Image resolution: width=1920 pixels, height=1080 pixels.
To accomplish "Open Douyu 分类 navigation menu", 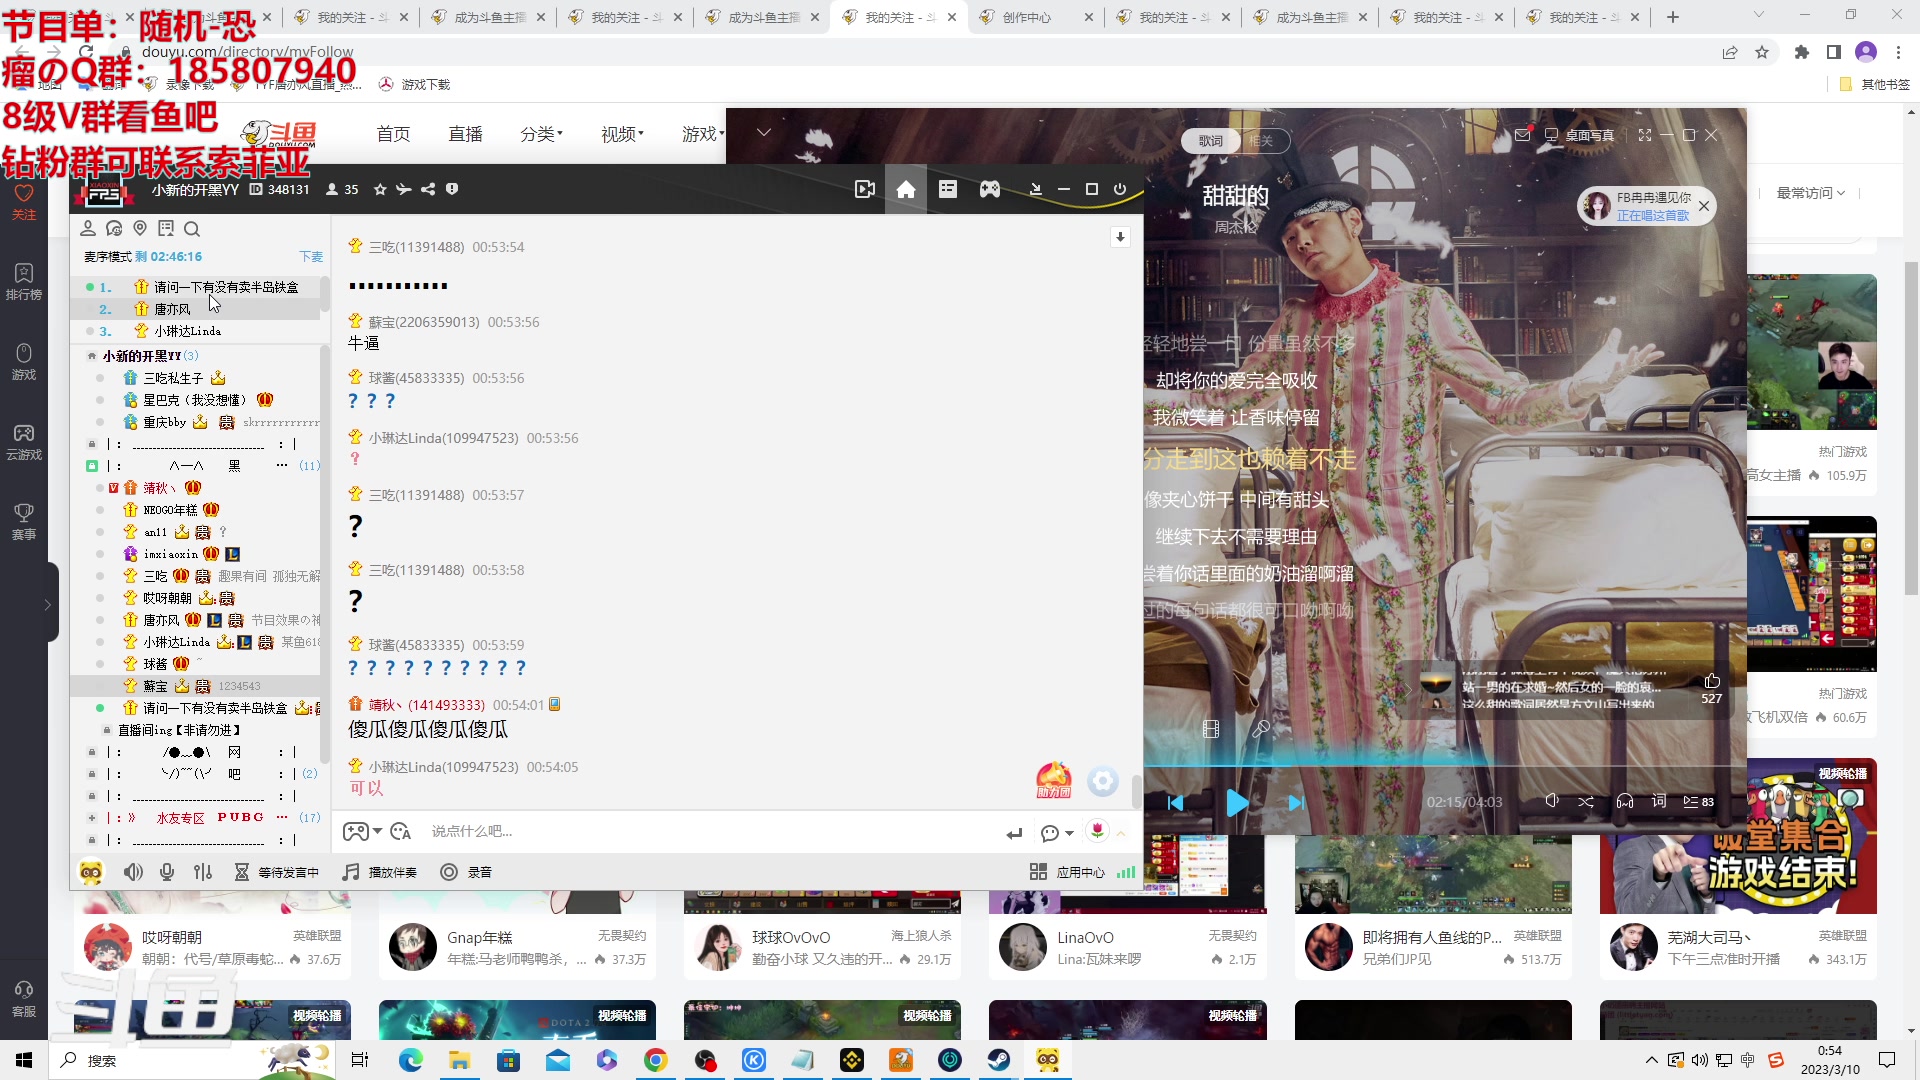I will pyautogui.click(x=541, y=134).
